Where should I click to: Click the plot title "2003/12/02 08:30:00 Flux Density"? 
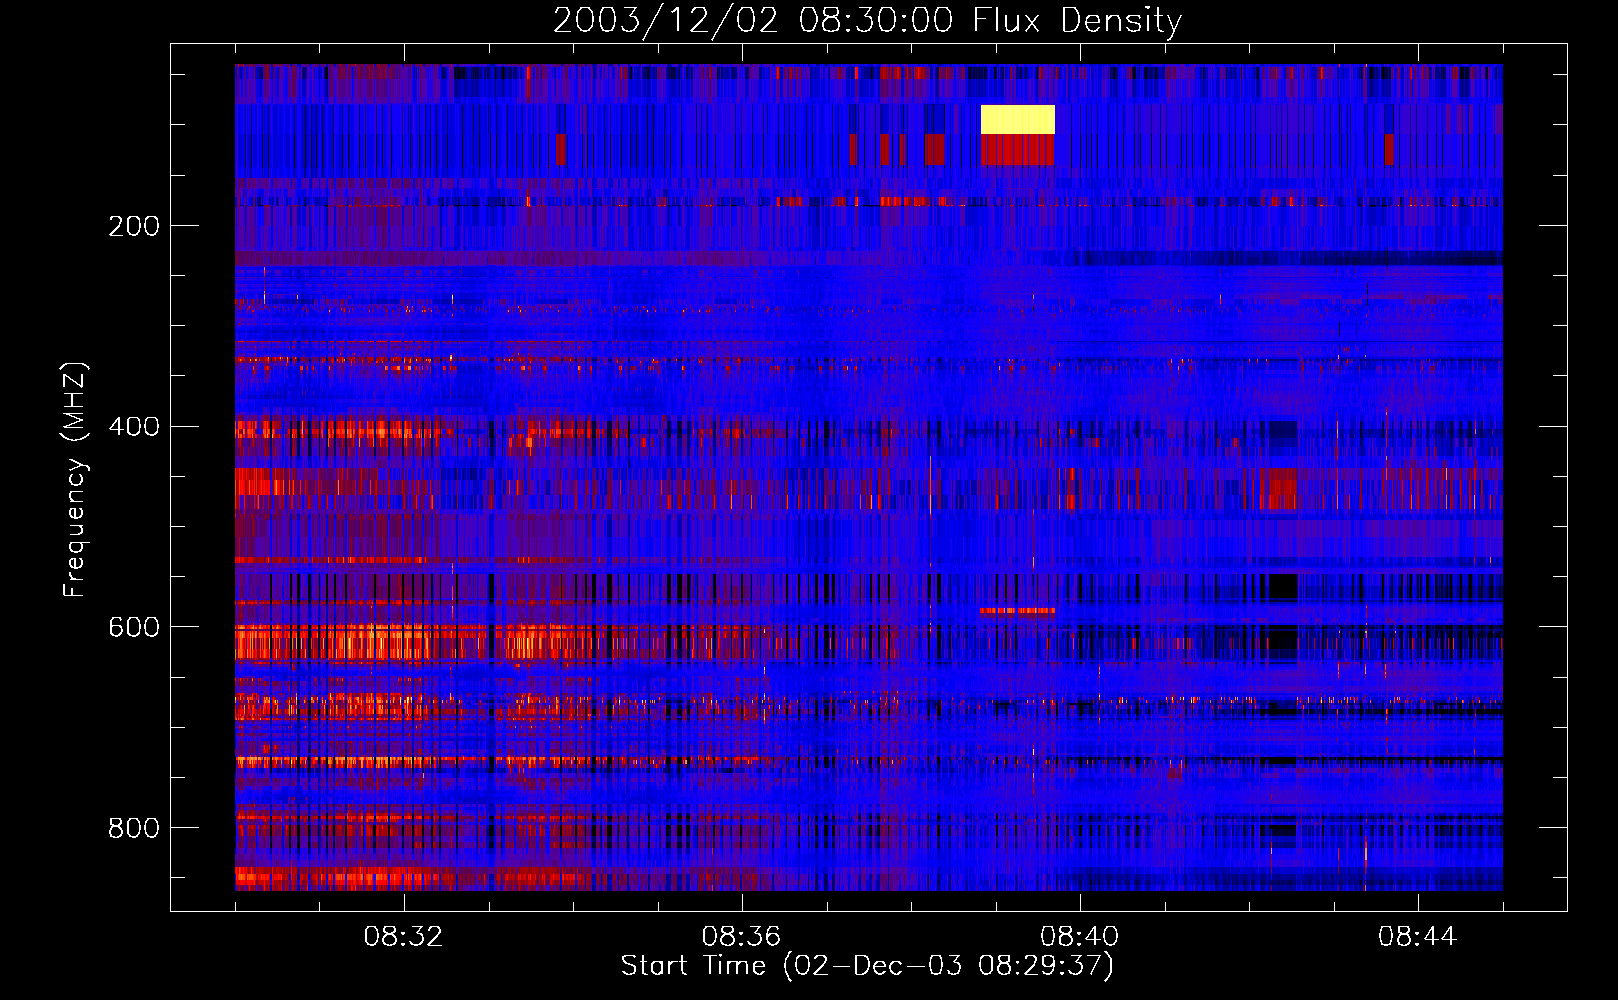pyautogui.click(x=867, y=20)
